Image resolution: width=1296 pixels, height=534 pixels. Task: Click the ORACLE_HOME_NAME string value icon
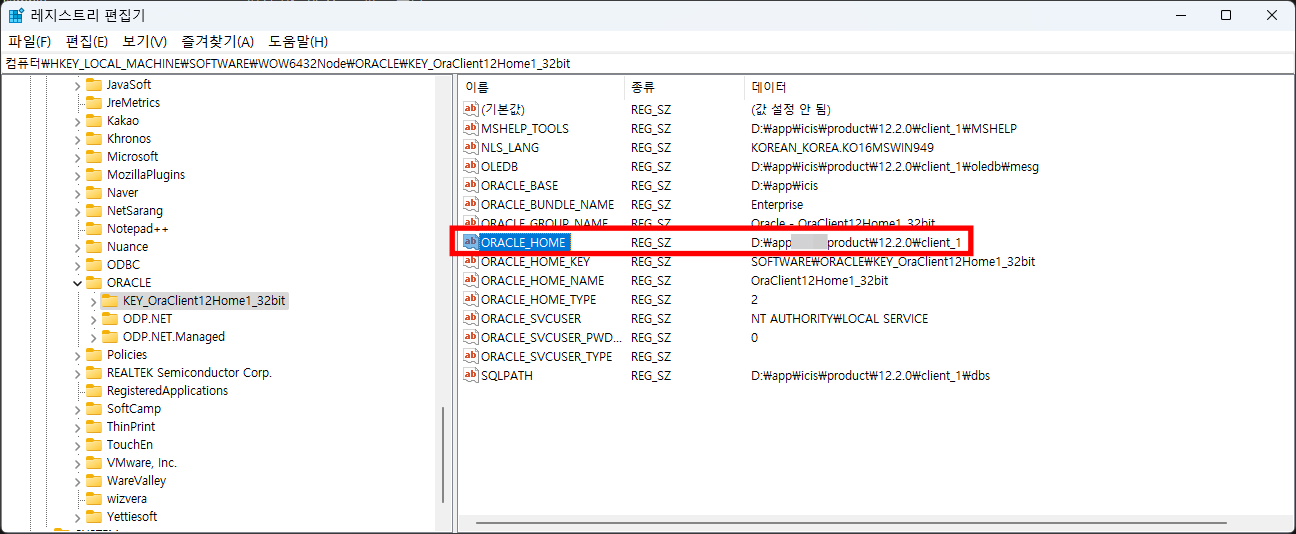pos(471,280)
